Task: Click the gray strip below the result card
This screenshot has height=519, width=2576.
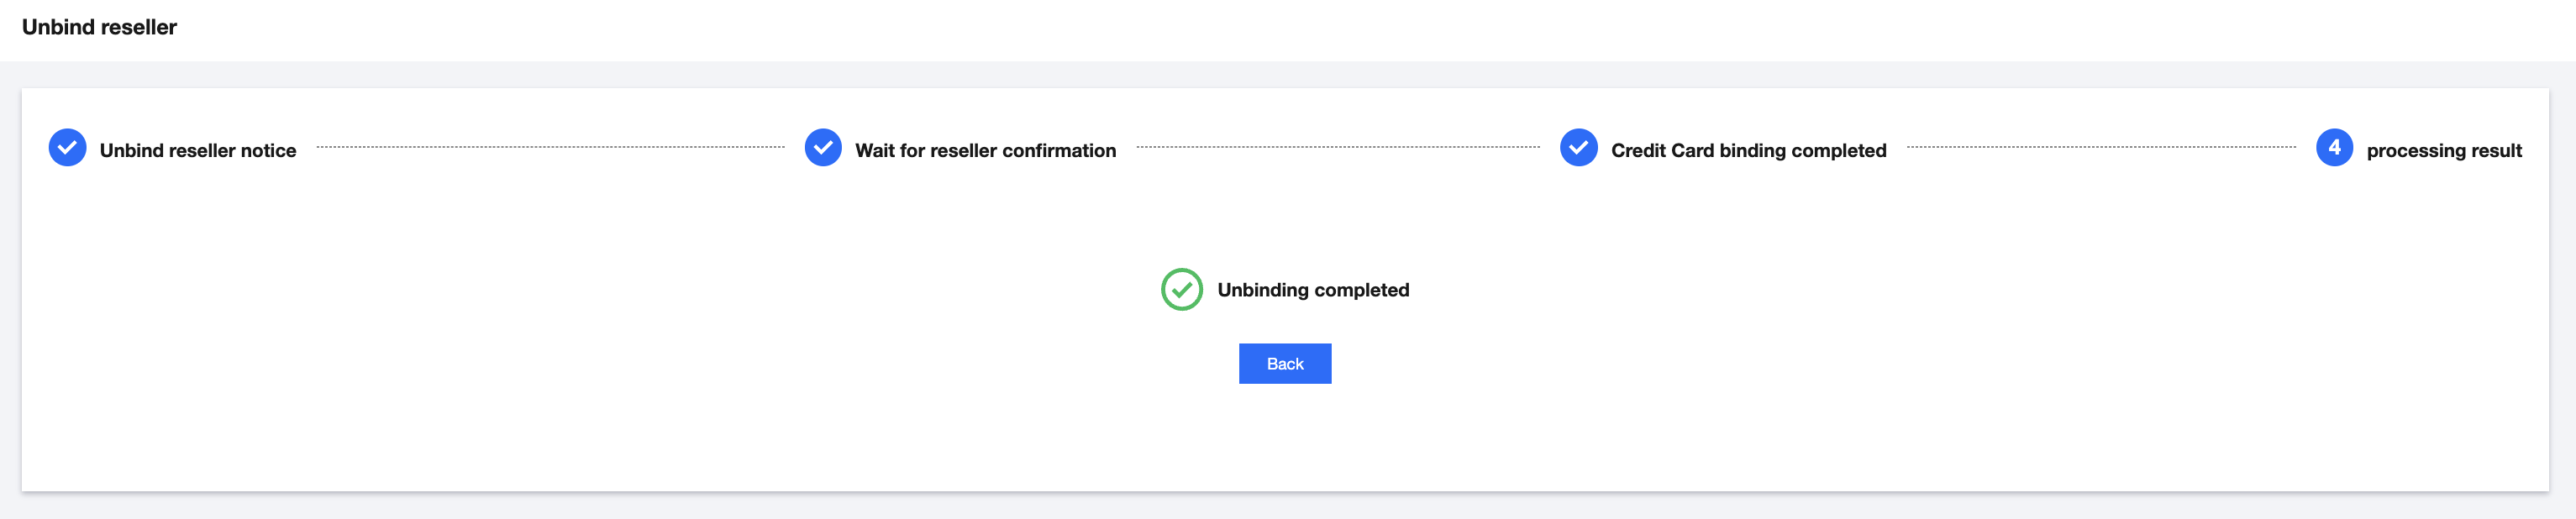Action: (1288, 506)
